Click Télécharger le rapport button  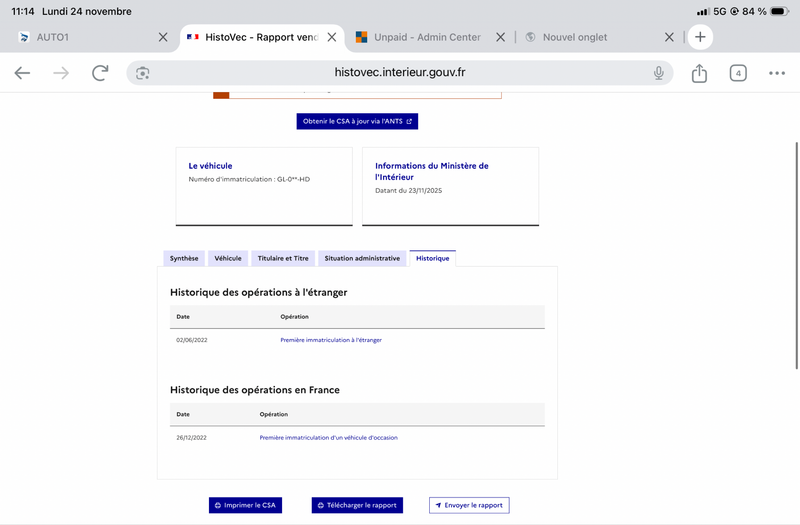point(357,505)
